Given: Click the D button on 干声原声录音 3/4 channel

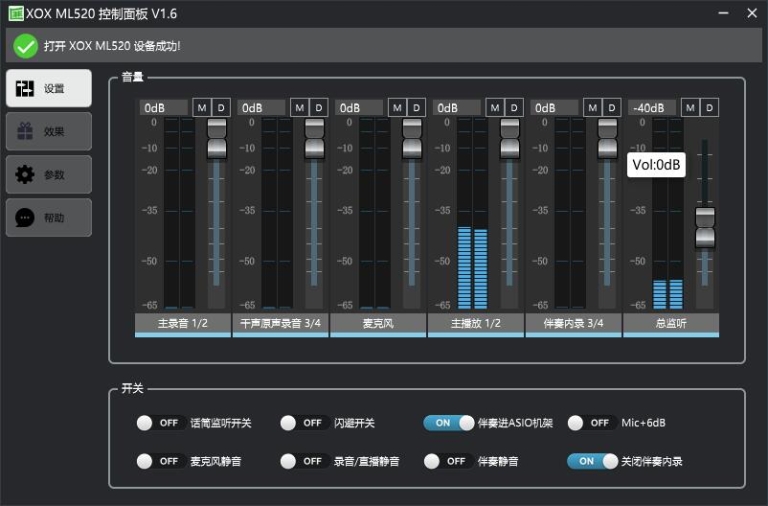Looking at the screenshot, I should coord(319,108).
